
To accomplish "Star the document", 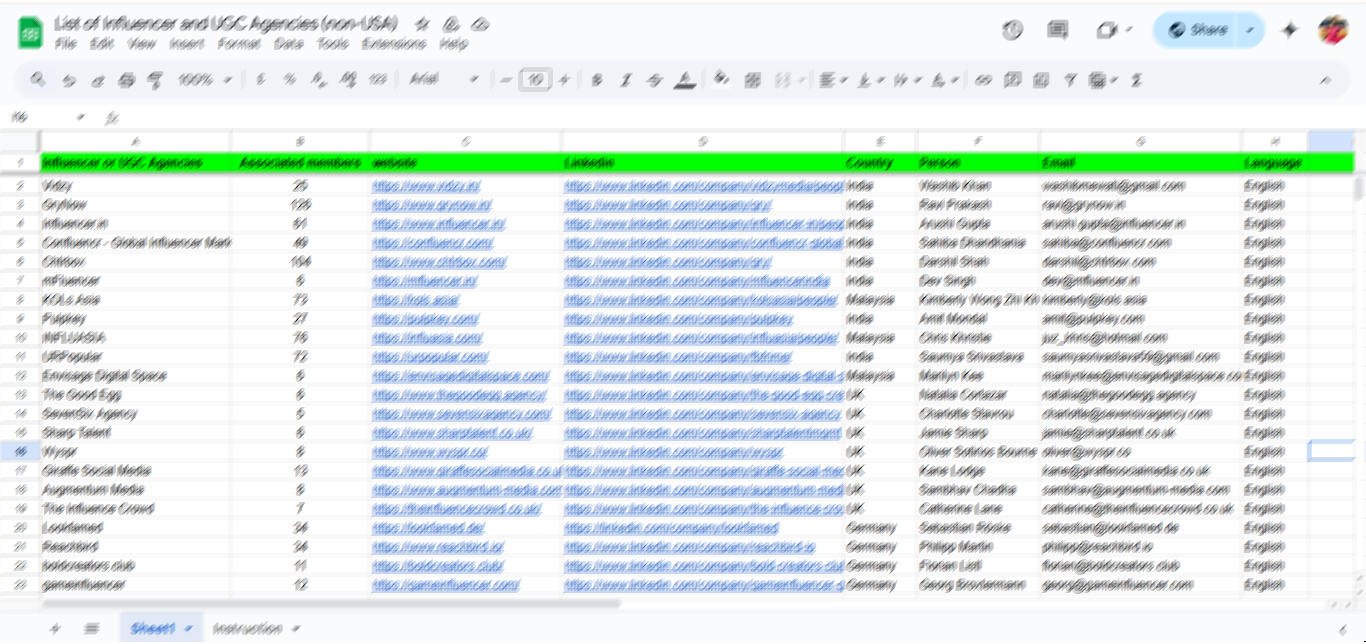I will [x=422, y=23].
